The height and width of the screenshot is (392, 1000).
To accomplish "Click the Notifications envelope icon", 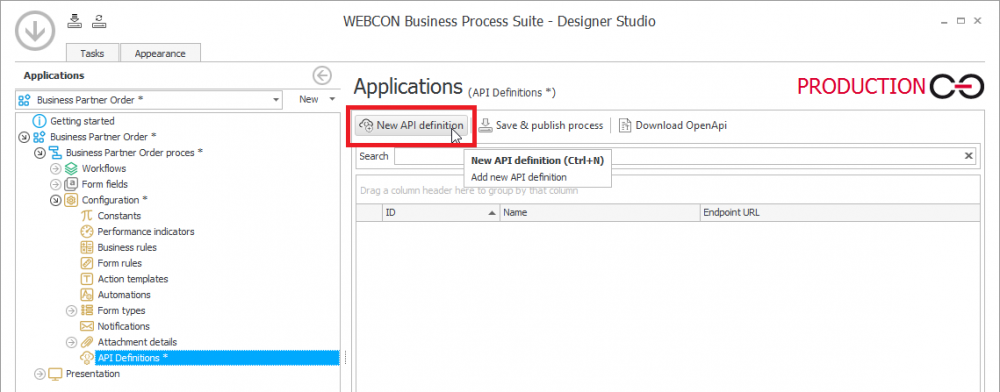I will 87,326.
